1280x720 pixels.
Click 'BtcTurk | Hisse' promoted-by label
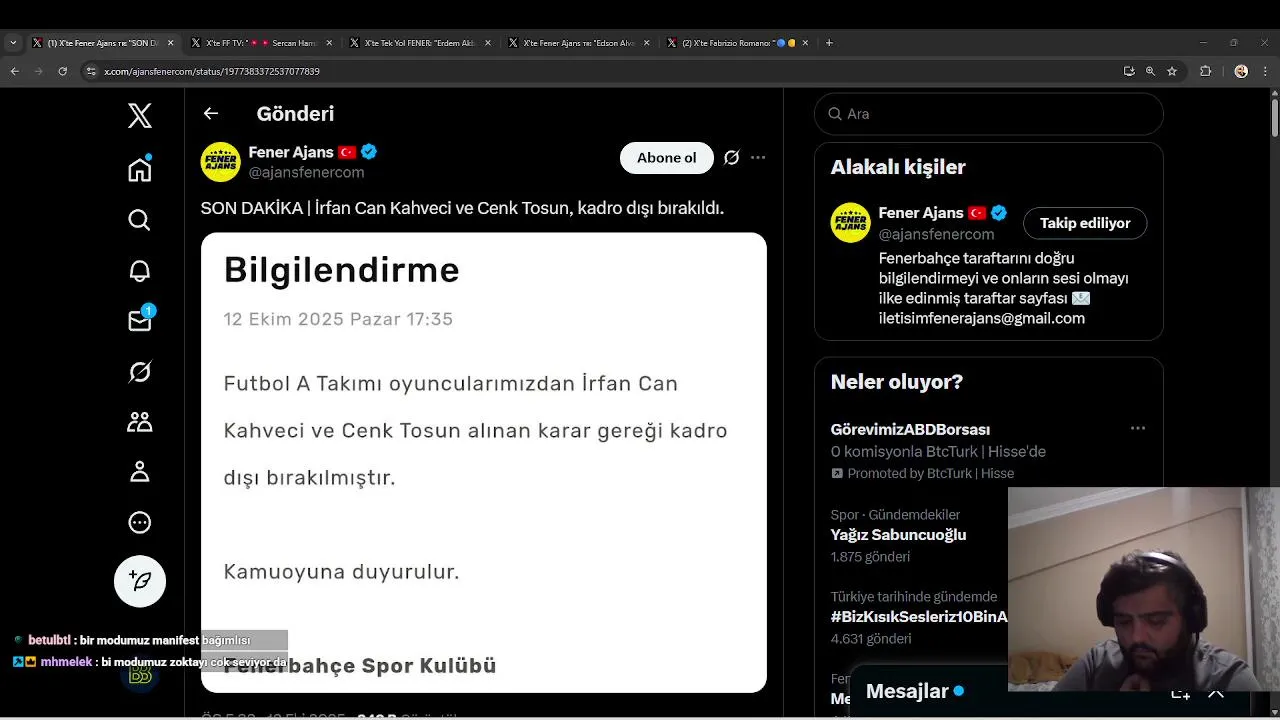930,473
